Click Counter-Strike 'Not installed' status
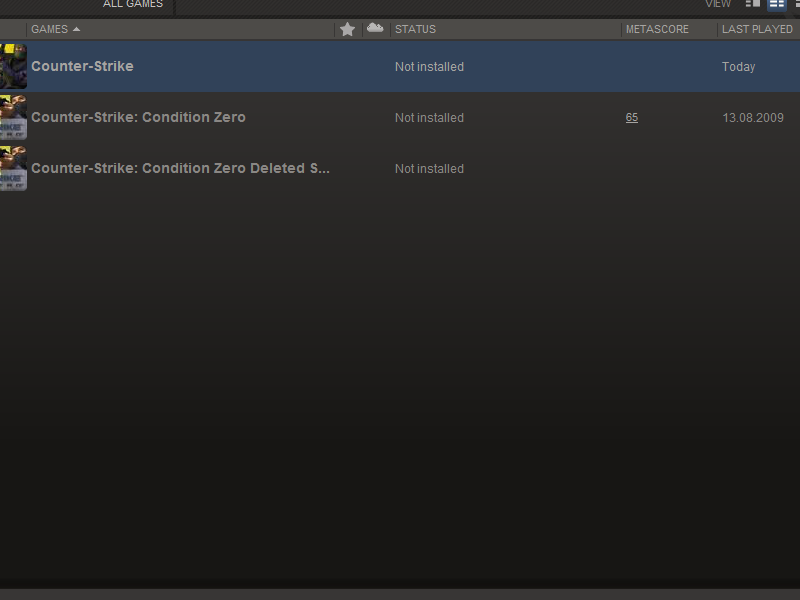This screenshot has height=600, width=800. click(x=429, y=67)
